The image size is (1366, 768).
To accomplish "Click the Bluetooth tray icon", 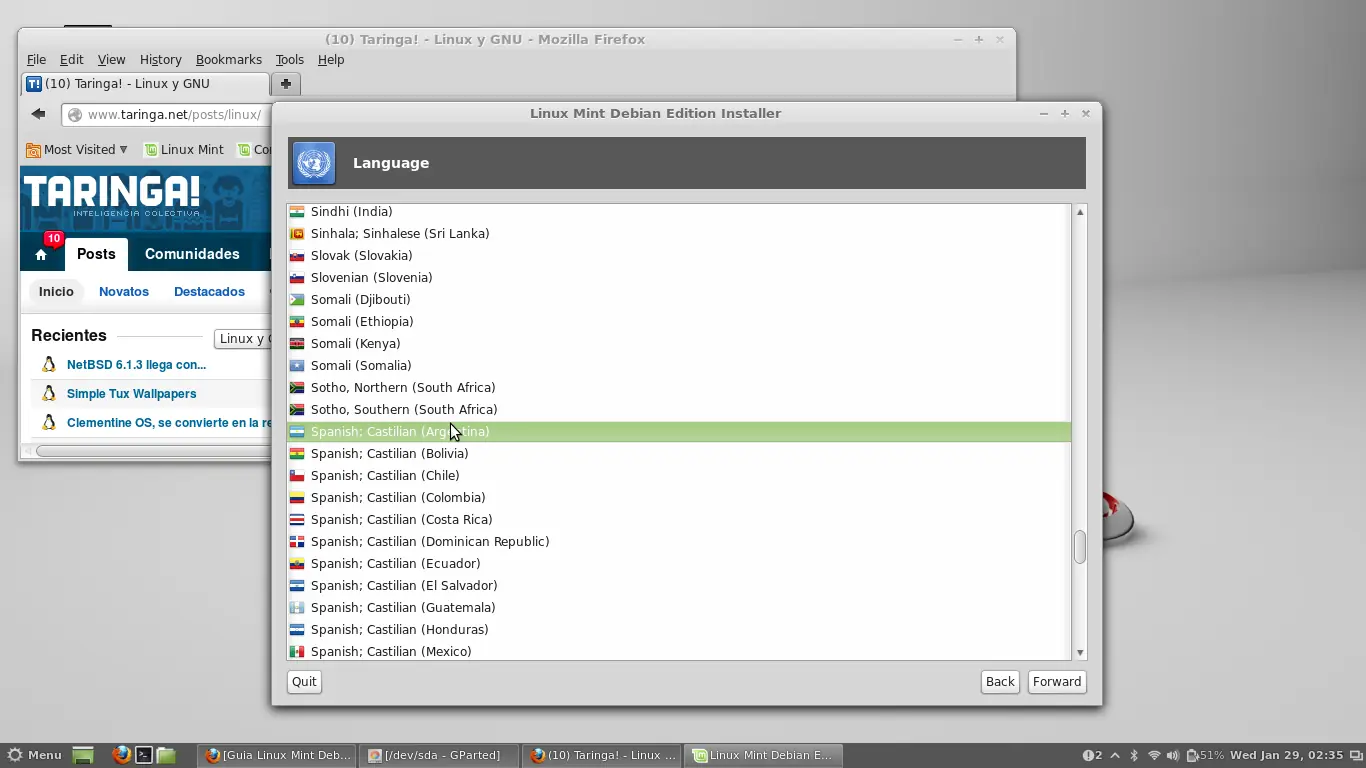I will coord(1134,755).
